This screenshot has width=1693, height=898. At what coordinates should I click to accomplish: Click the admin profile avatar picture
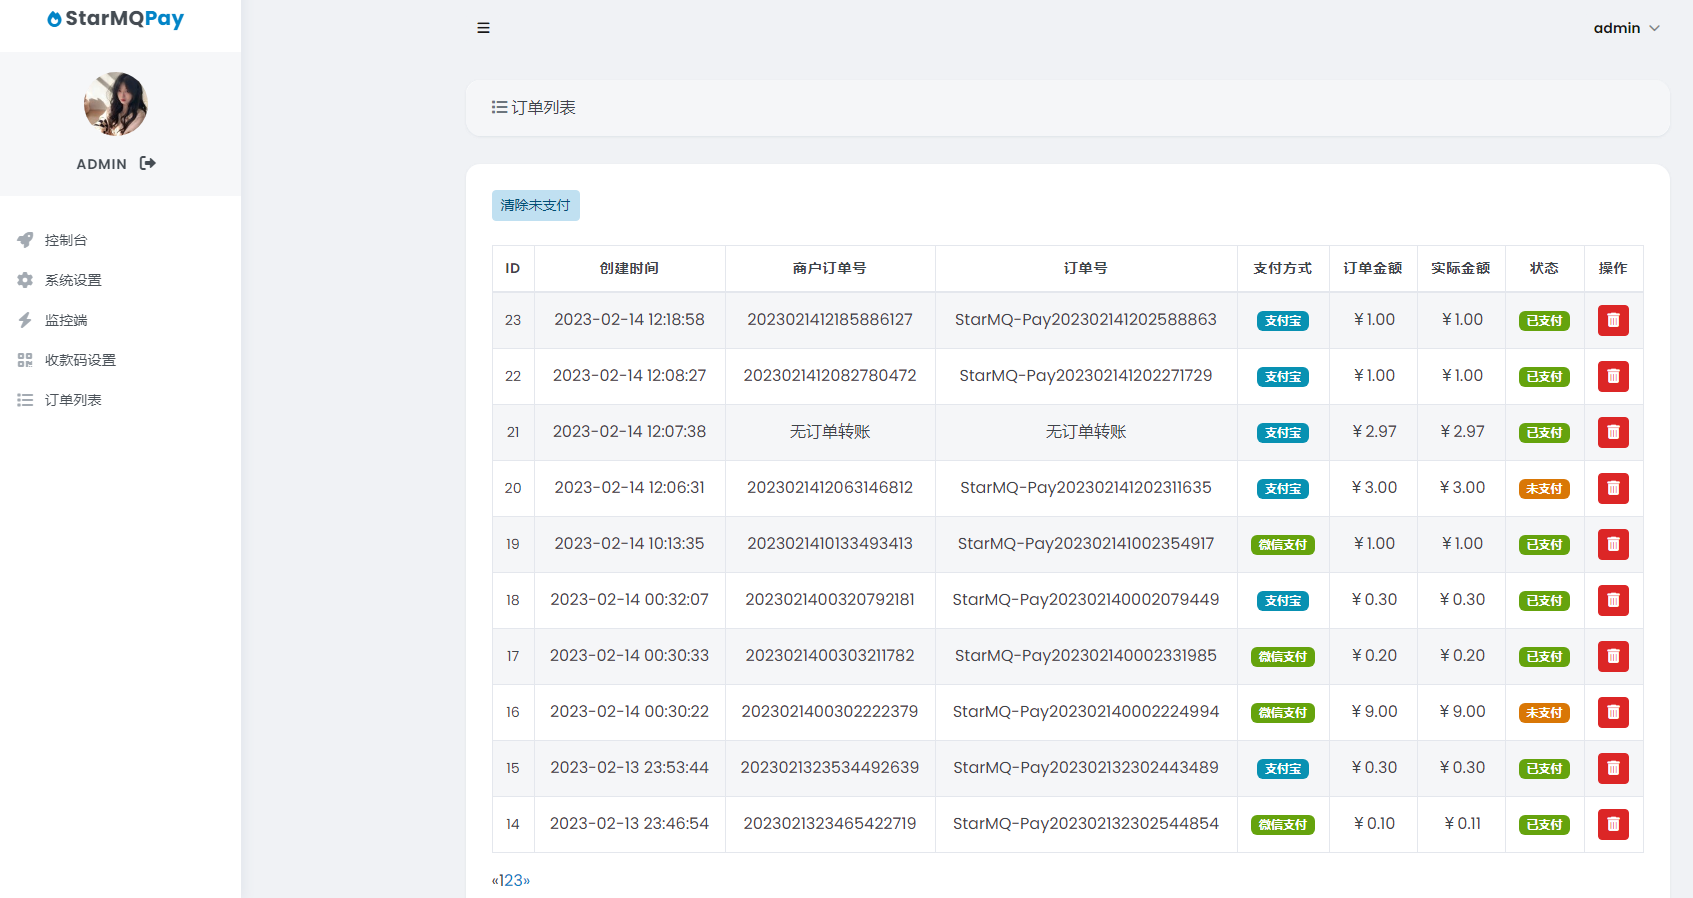[116, 104]
